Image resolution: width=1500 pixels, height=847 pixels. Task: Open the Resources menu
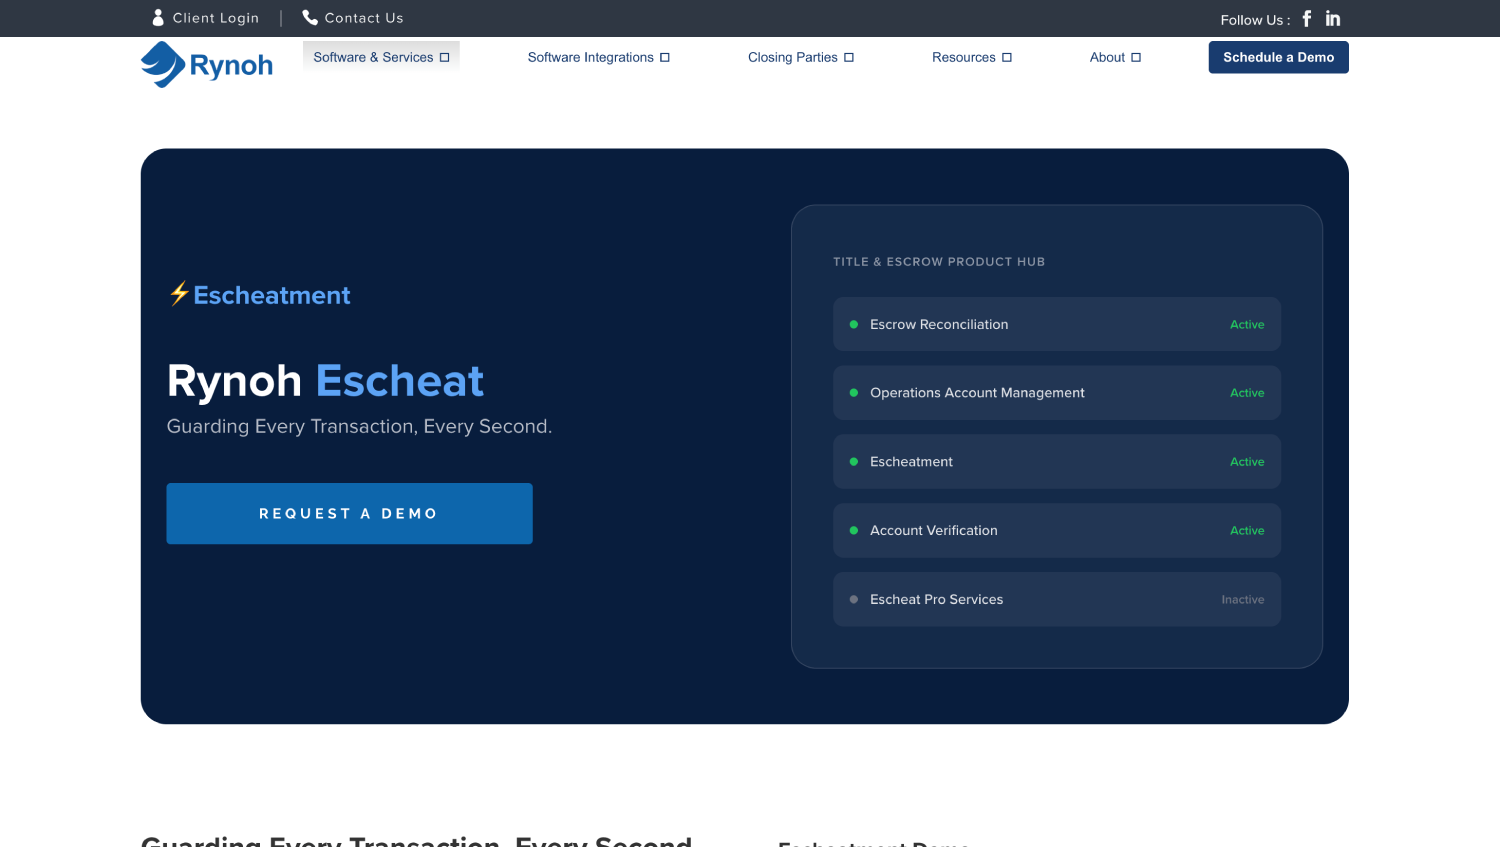coord(972,57)
